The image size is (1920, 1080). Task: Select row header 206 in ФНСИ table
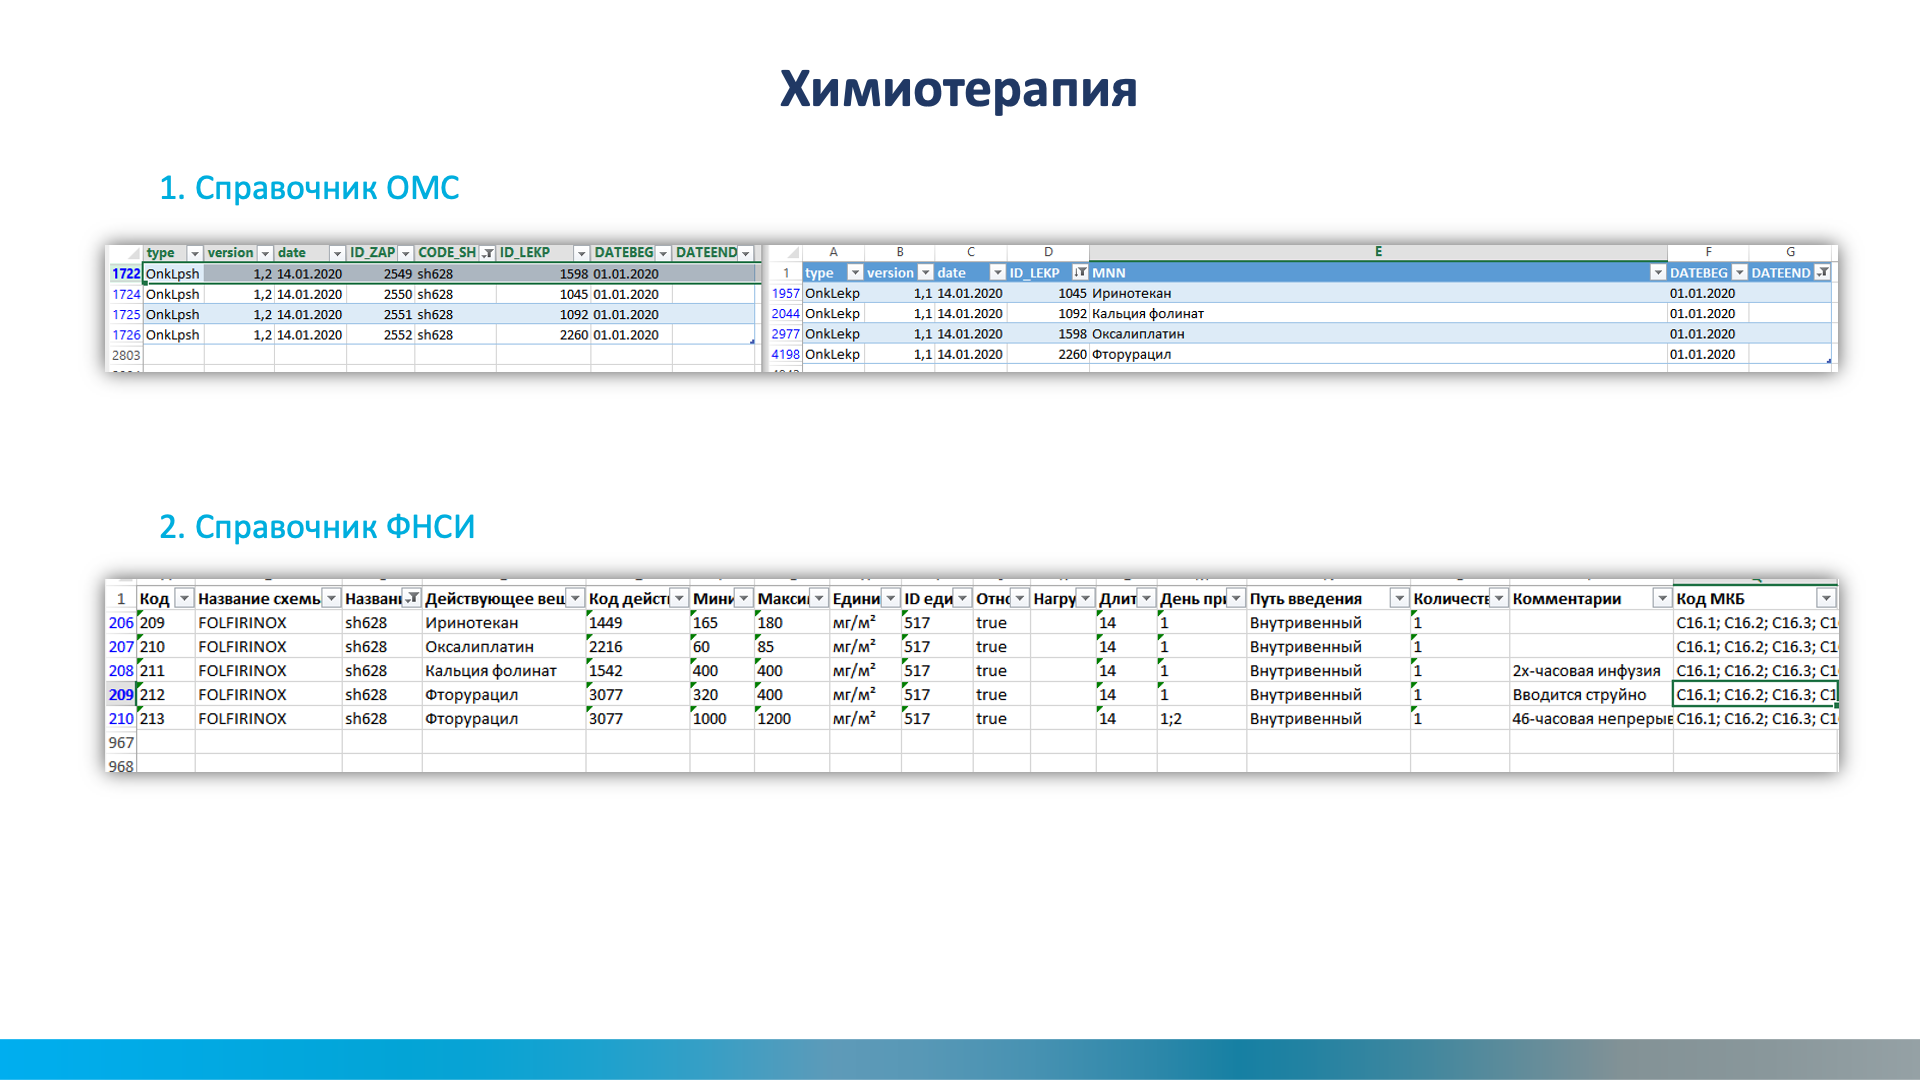[x=121, y=623]
